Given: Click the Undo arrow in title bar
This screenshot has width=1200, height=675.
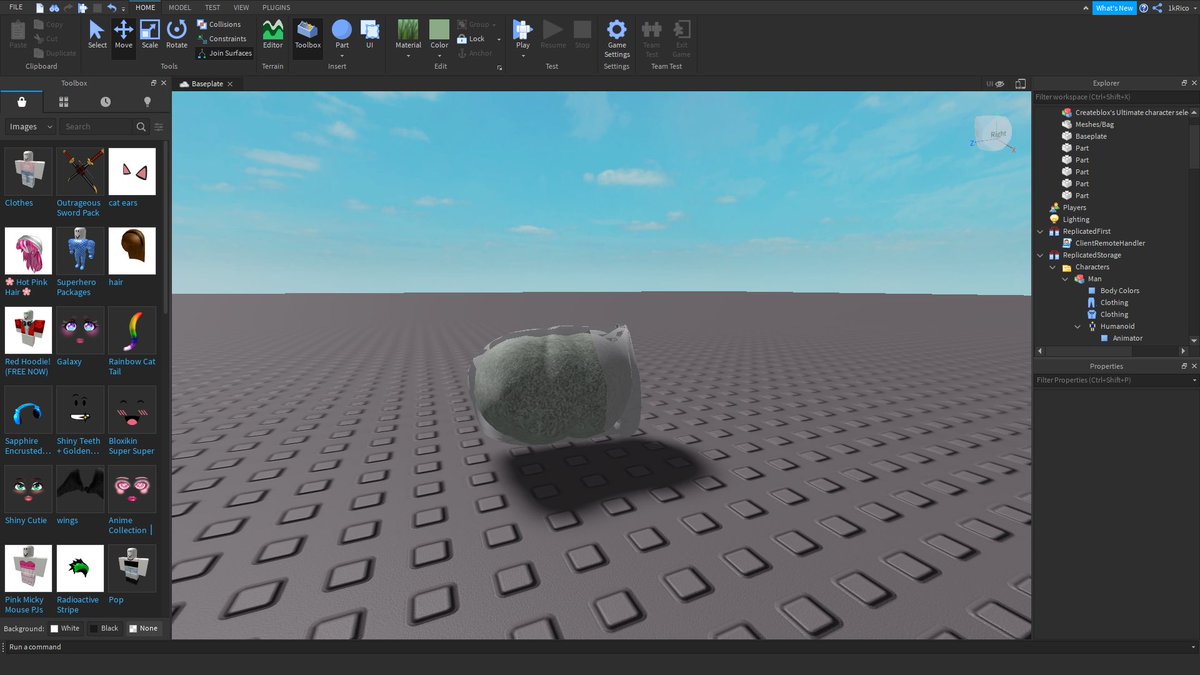Looking at the screenshot, I should pyautogui.click(x=111, y=7).
